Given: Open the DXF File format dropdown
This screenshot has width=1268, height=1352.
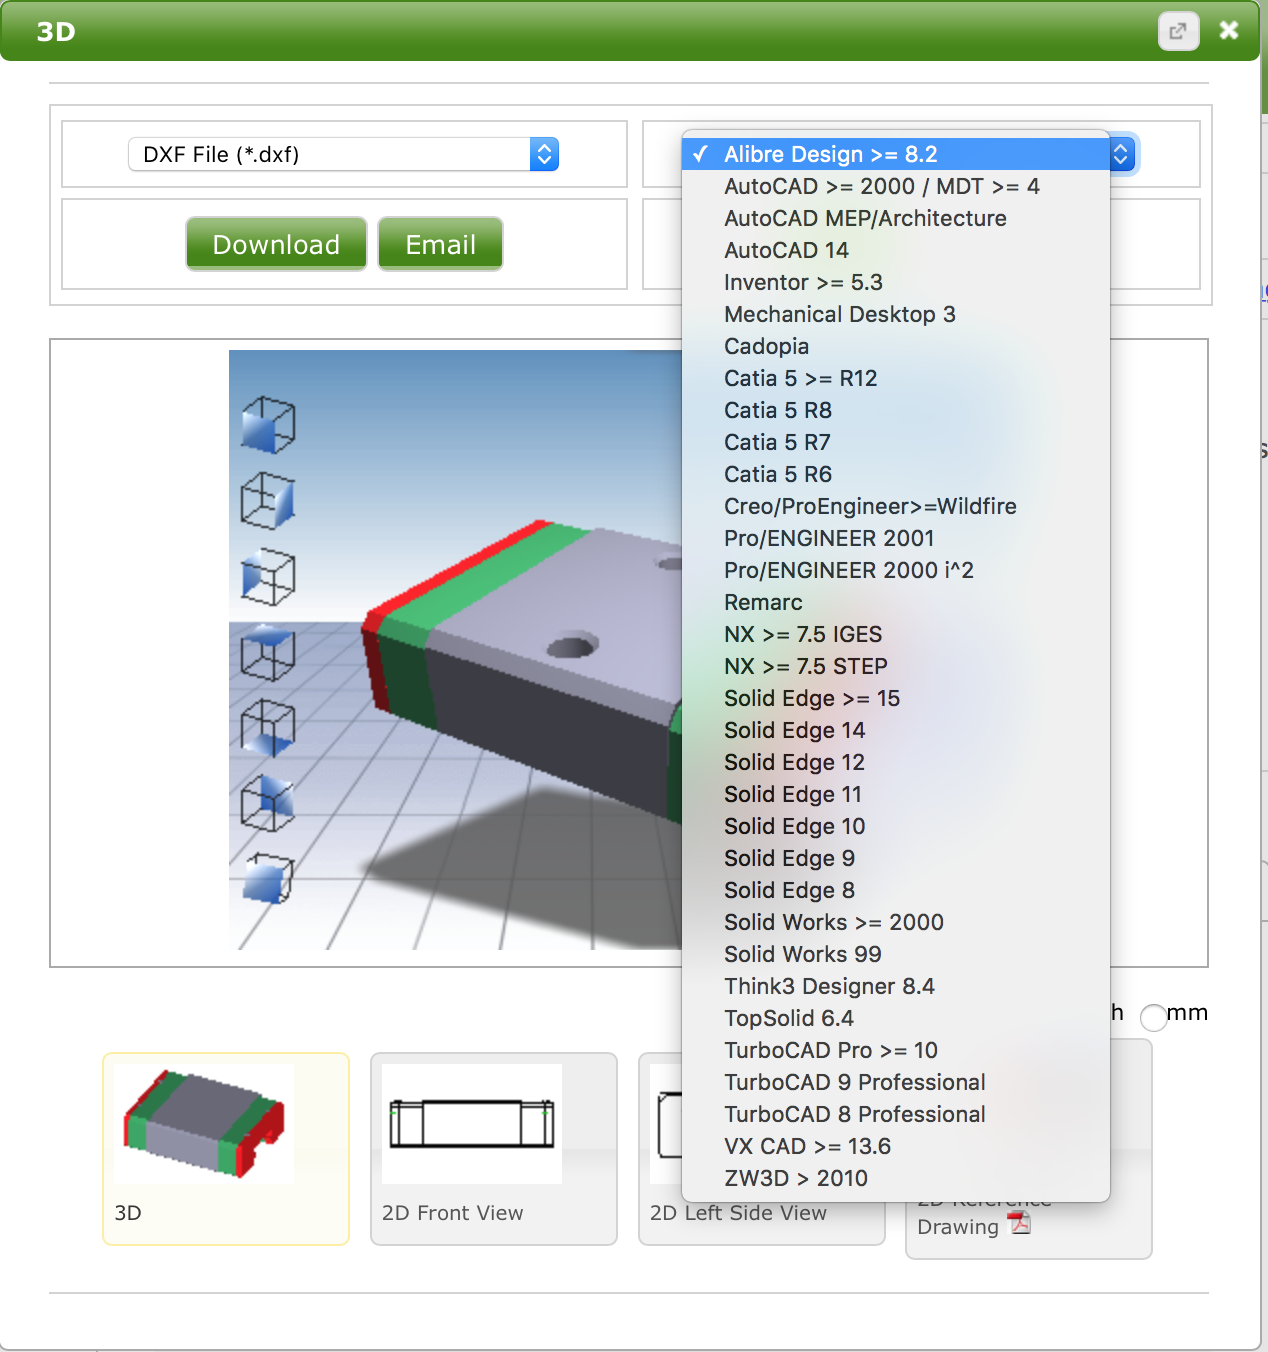Looking at the screenshot, I should pos(343,154).
